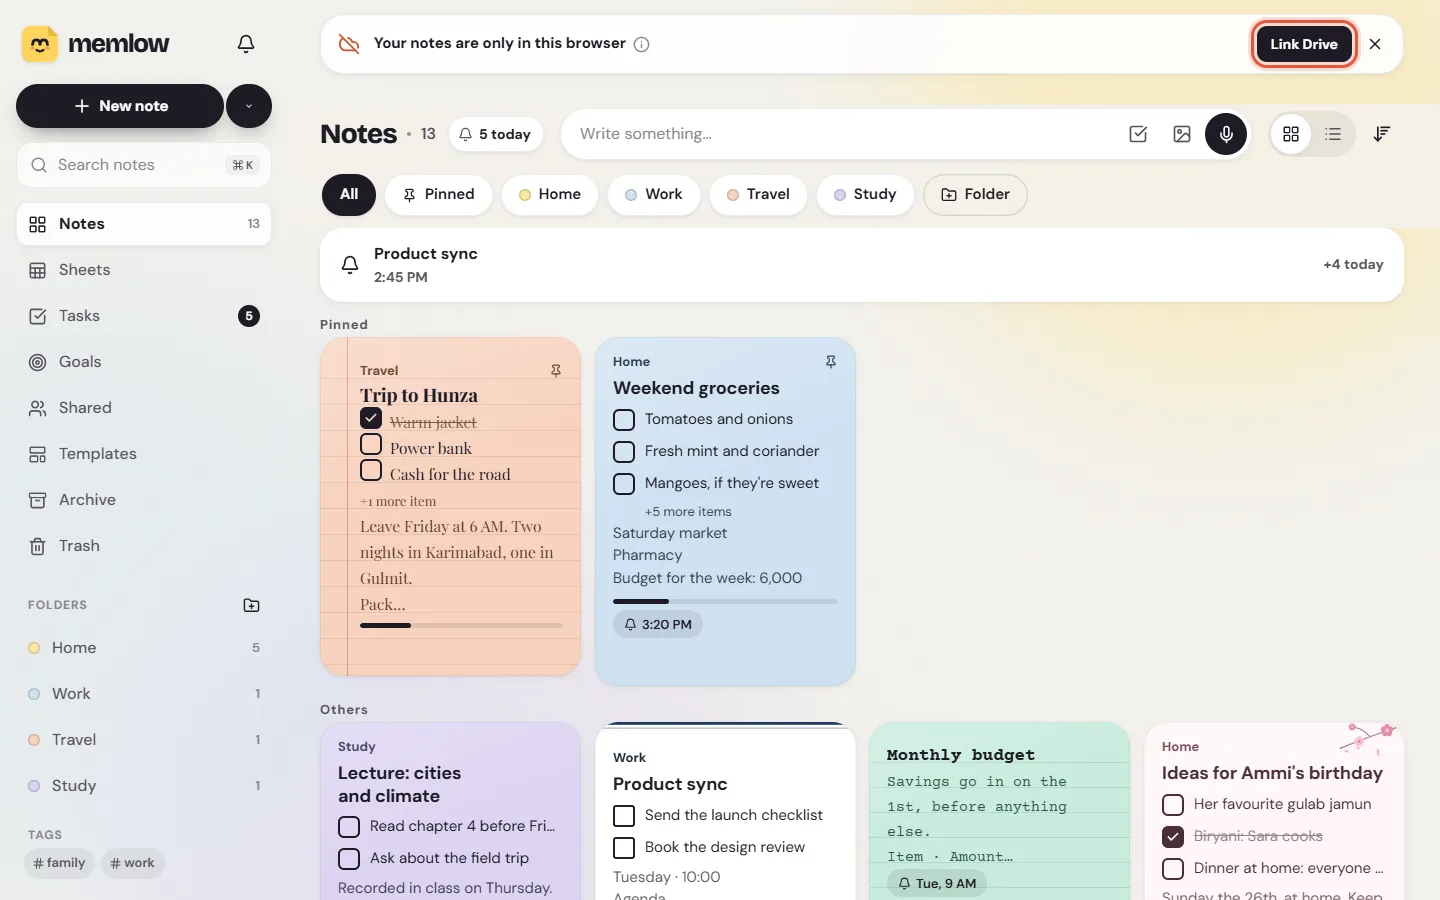Add a new folder with the plus-folder icon
Screen dimensions: 1440x900
pos(252,605)
